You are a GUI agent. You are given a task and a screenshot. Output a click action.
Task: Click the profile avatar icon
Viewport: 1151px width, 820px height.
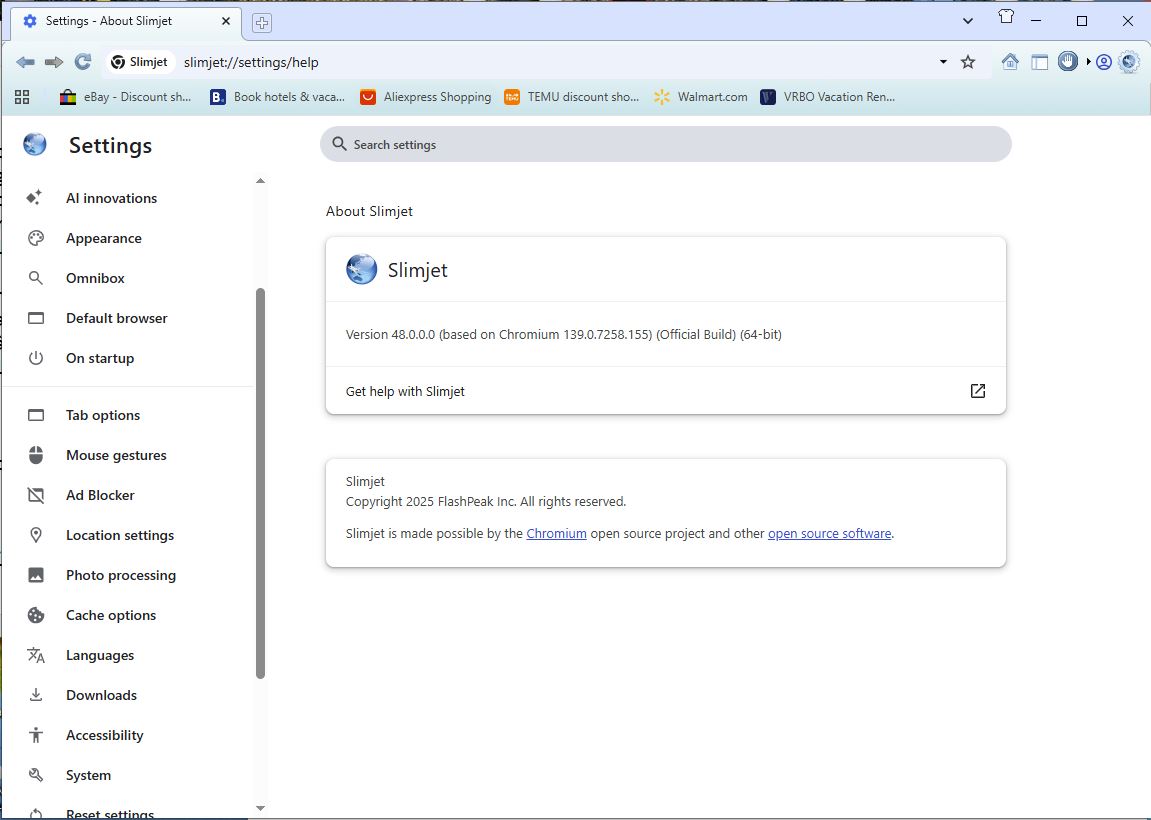[1104, 62]
